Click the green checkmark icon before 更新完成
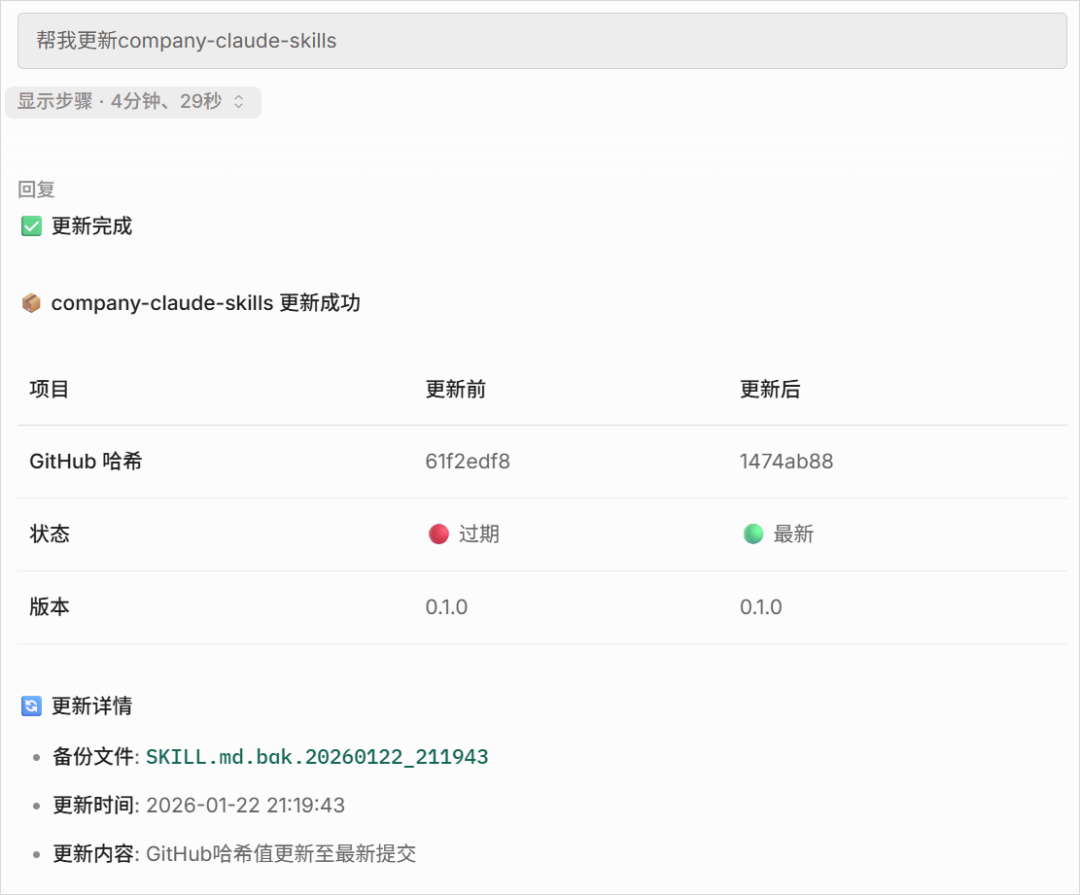Image resolution: width=1080 pixels, height=895 pixels. pyautogui.click(x=31, y=226)
